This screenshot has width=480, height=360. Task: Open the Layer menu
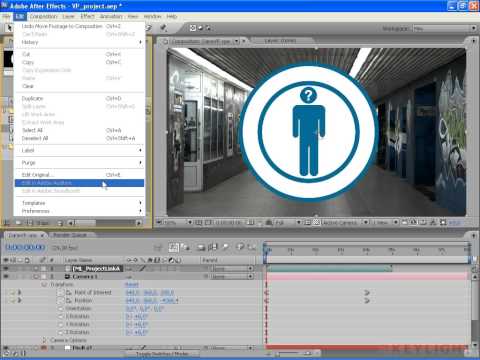[x=68, y=16]
